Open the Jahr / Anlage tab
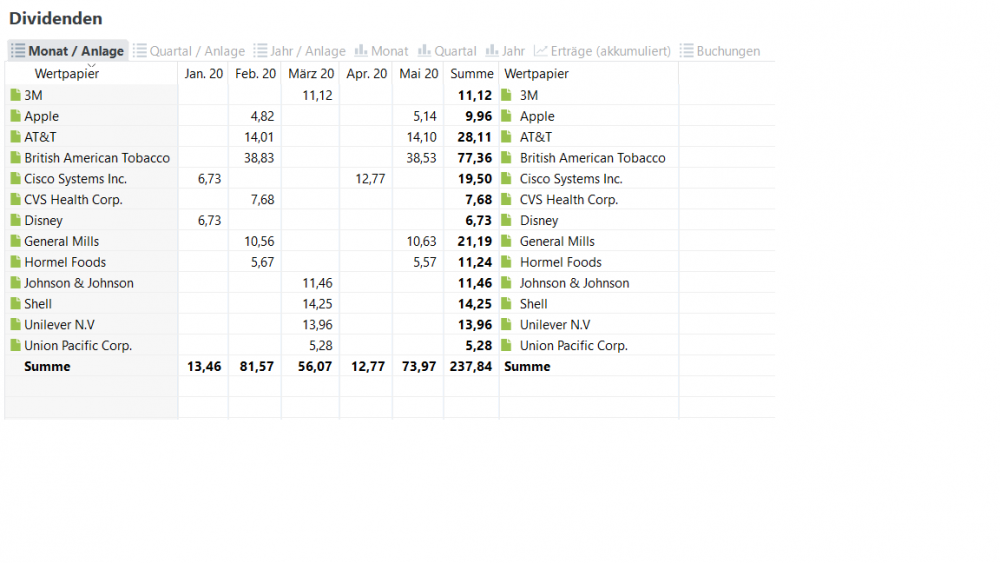 point(300,51)
